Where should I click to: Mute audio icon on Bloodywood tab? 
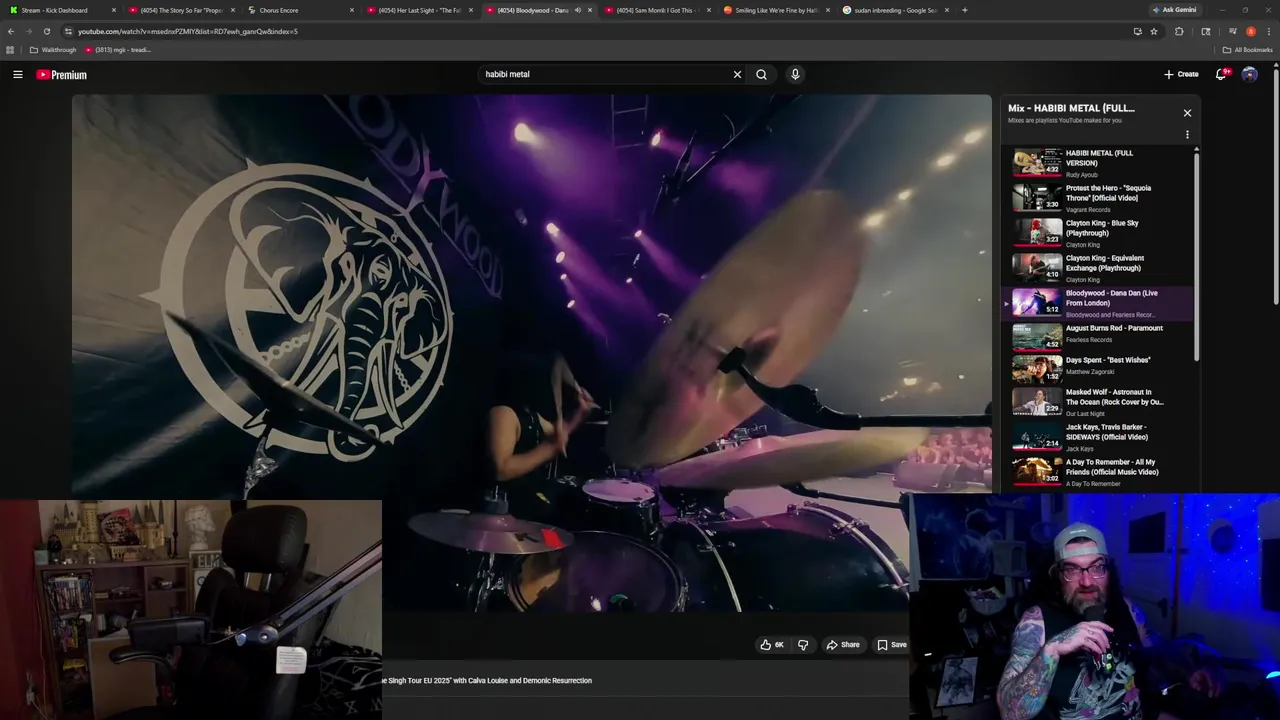click(577, 10)
